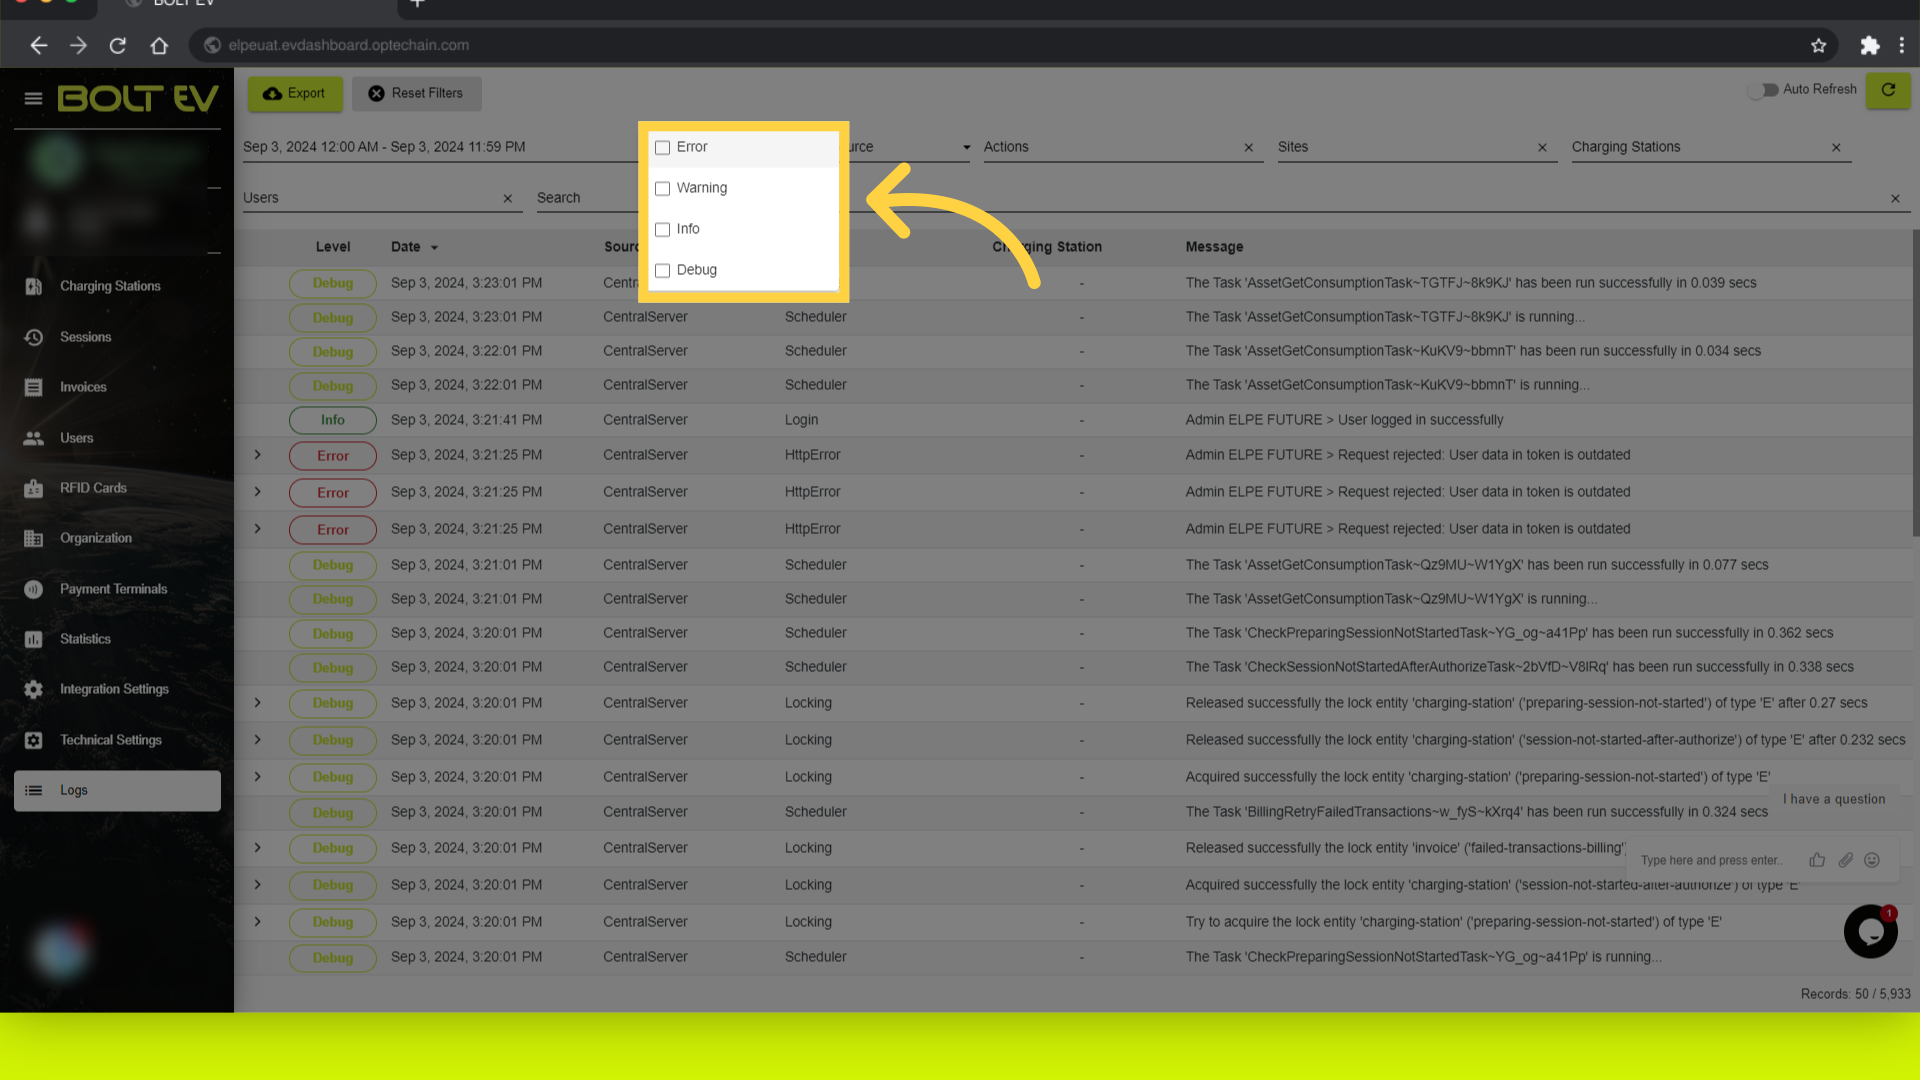This screenshot has height=1080, width=1920.
Task: Click the Export button
Action: 295,93
